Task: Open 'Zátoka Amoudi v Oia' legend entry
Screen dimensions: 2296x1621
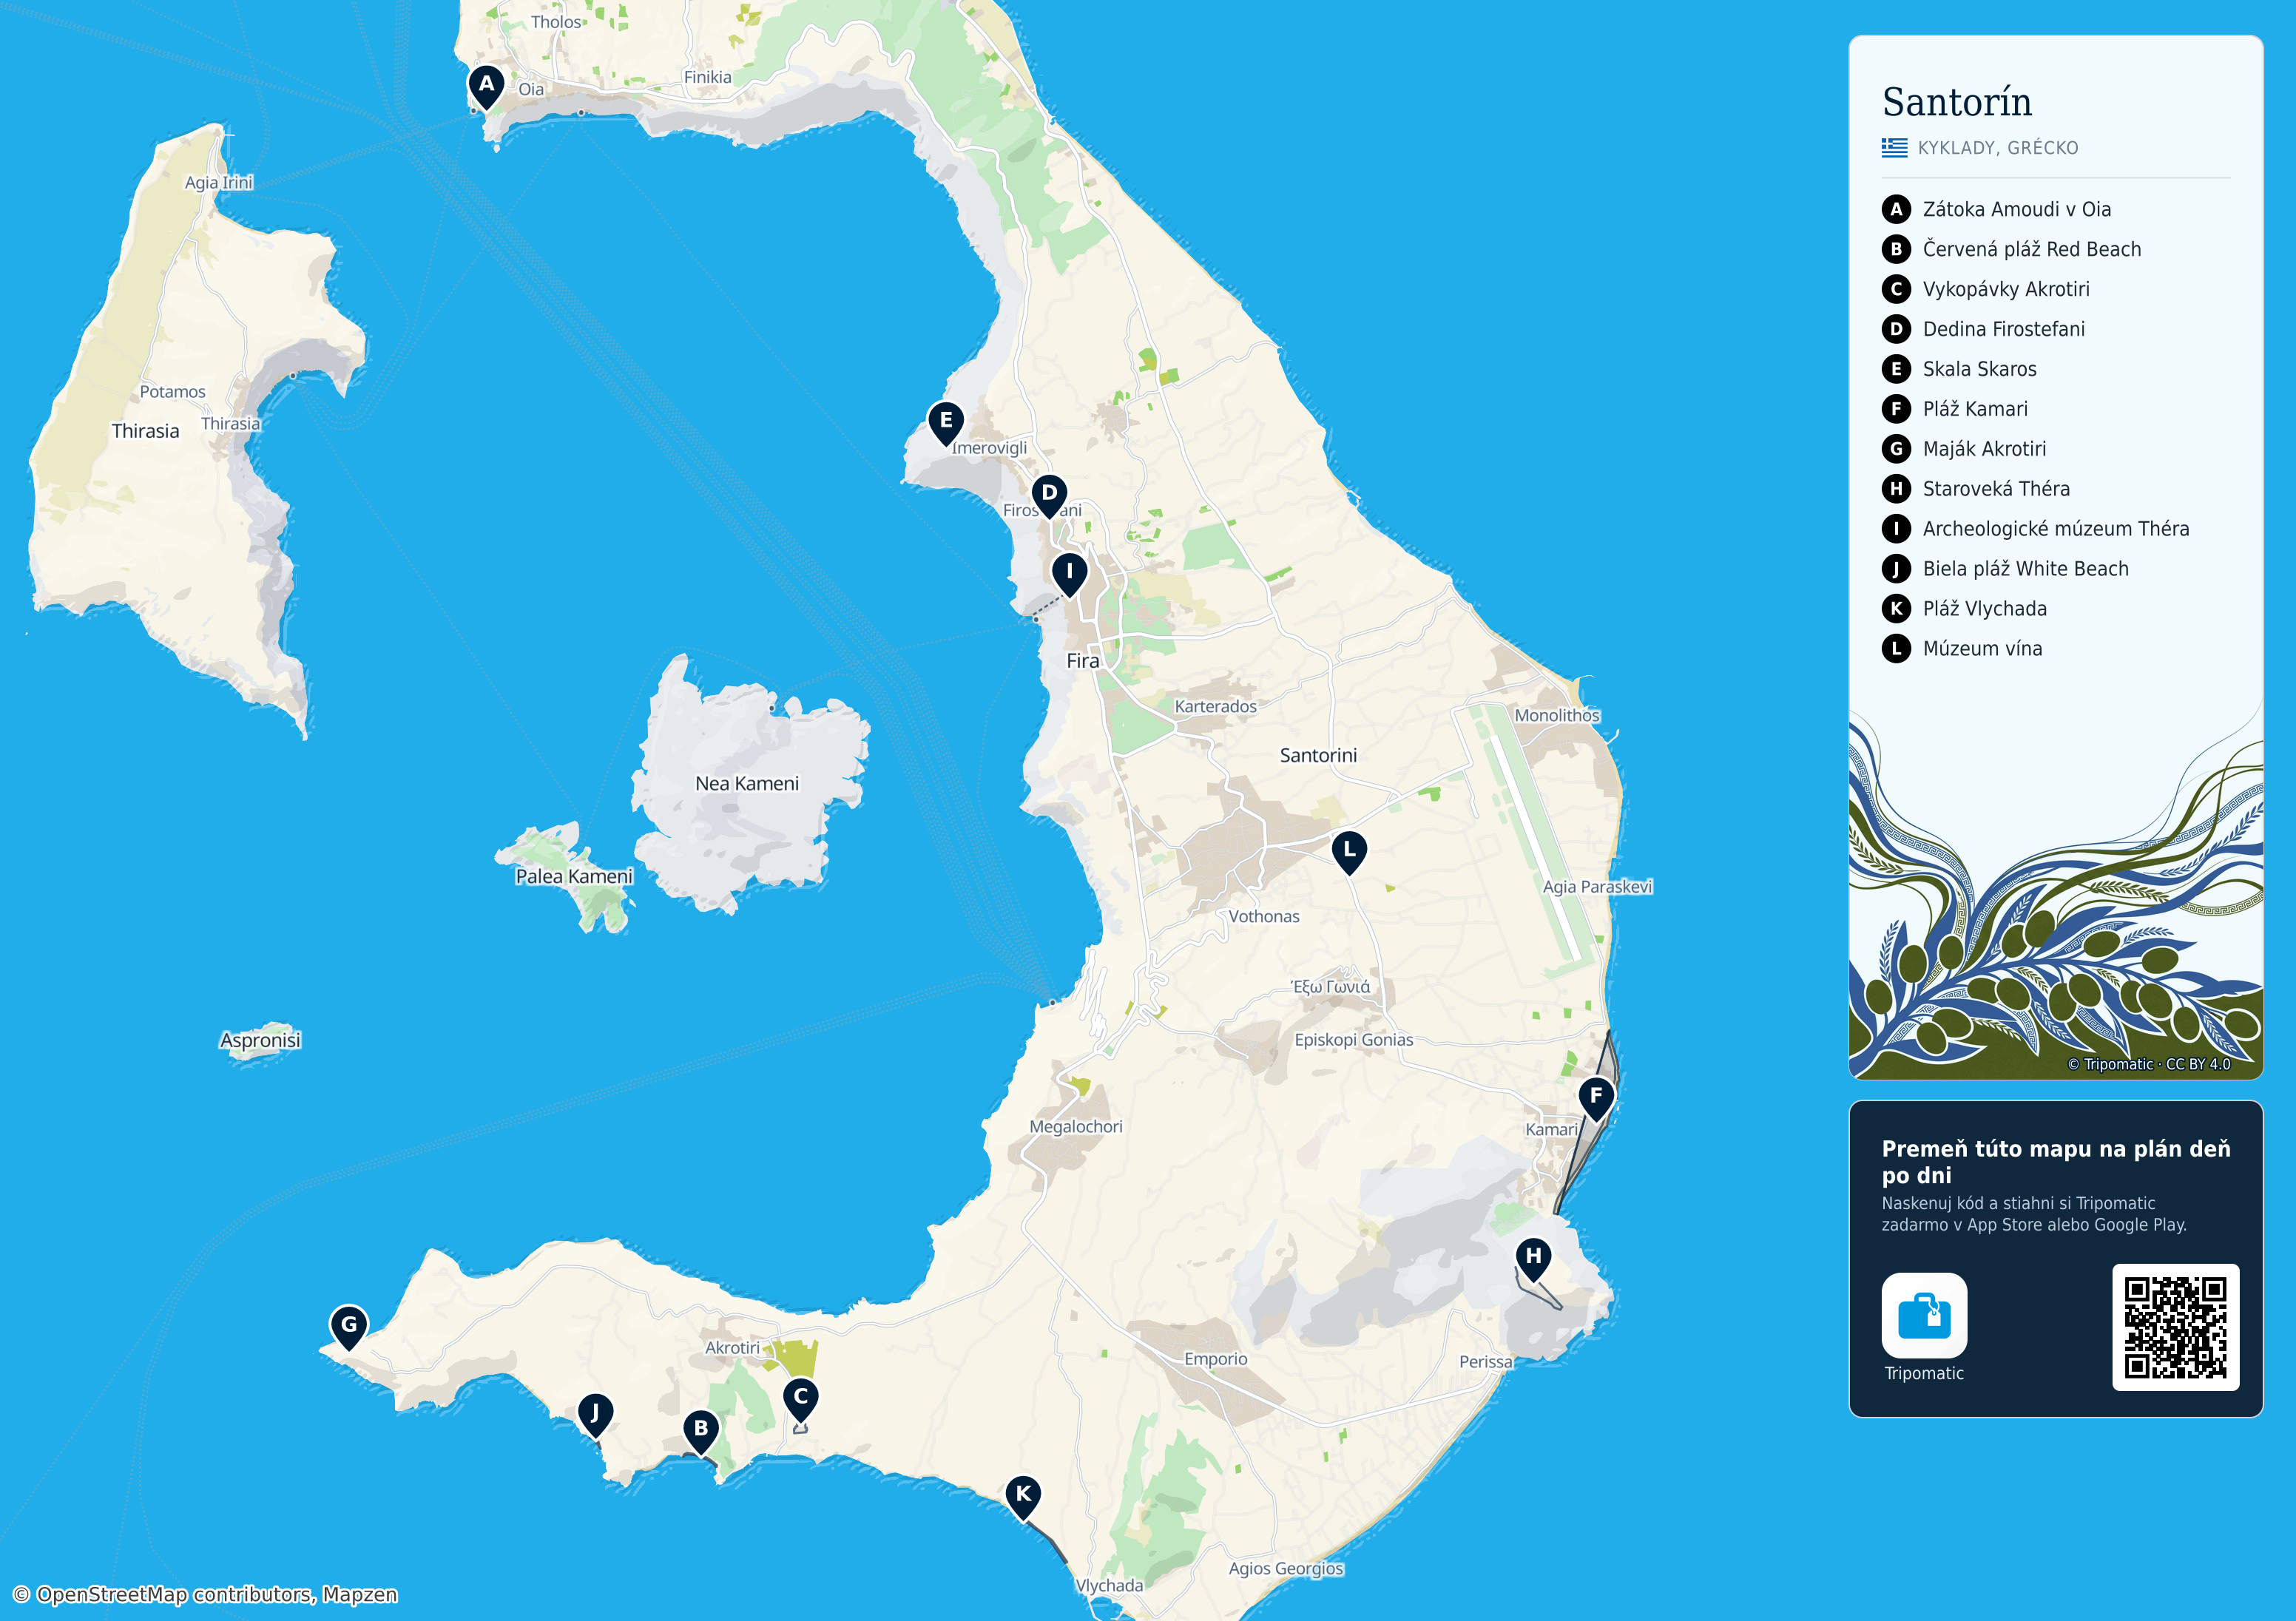Action: tap(2017, 209)
